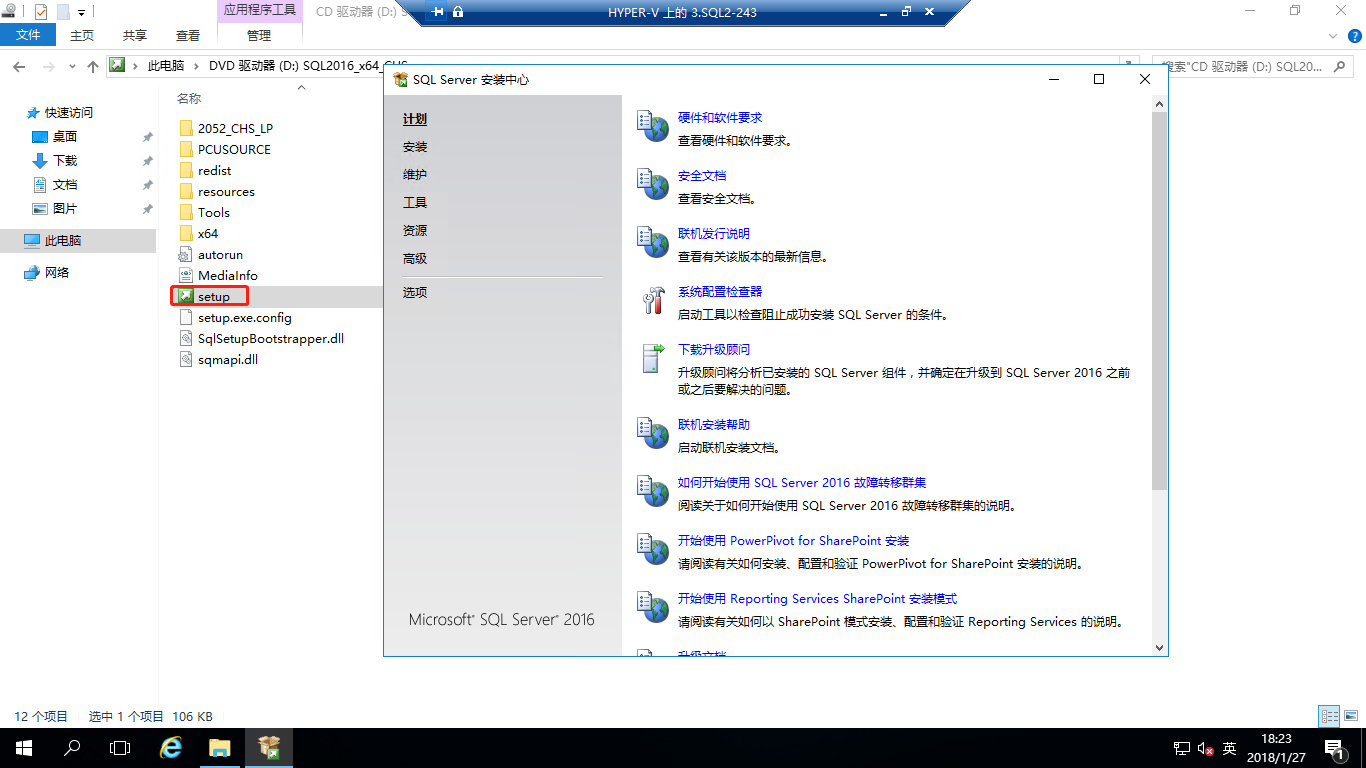Click the failover clustering document icon
The height and width of the screenshot is (768, 1366).
tap(653, 492)
